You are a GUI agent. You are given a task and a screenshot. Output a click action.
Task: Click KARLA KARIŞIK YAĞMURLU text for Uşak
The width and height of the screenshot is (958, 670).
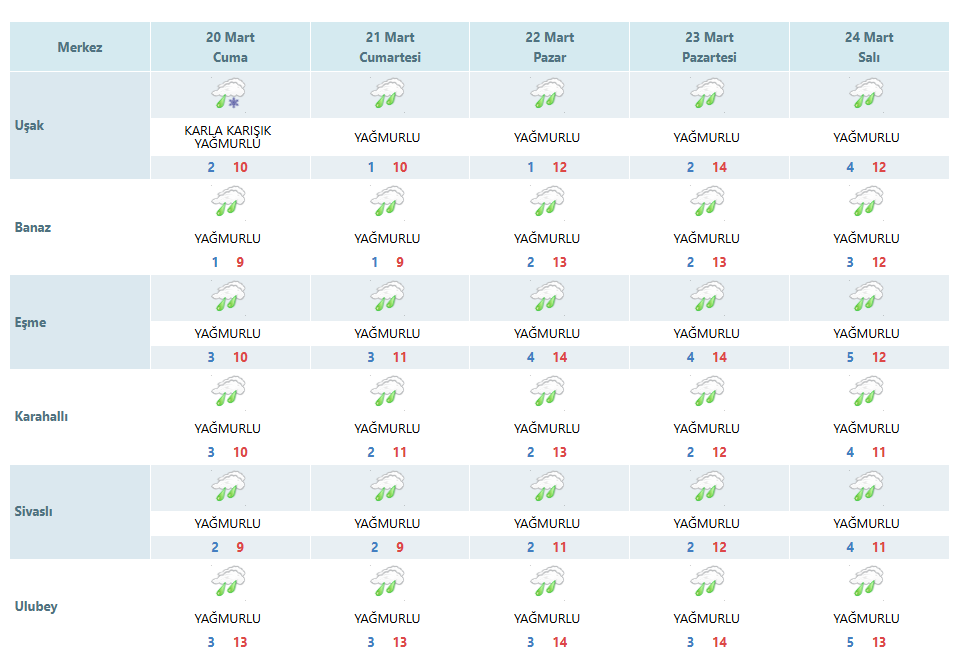click(x=228, y=137)
